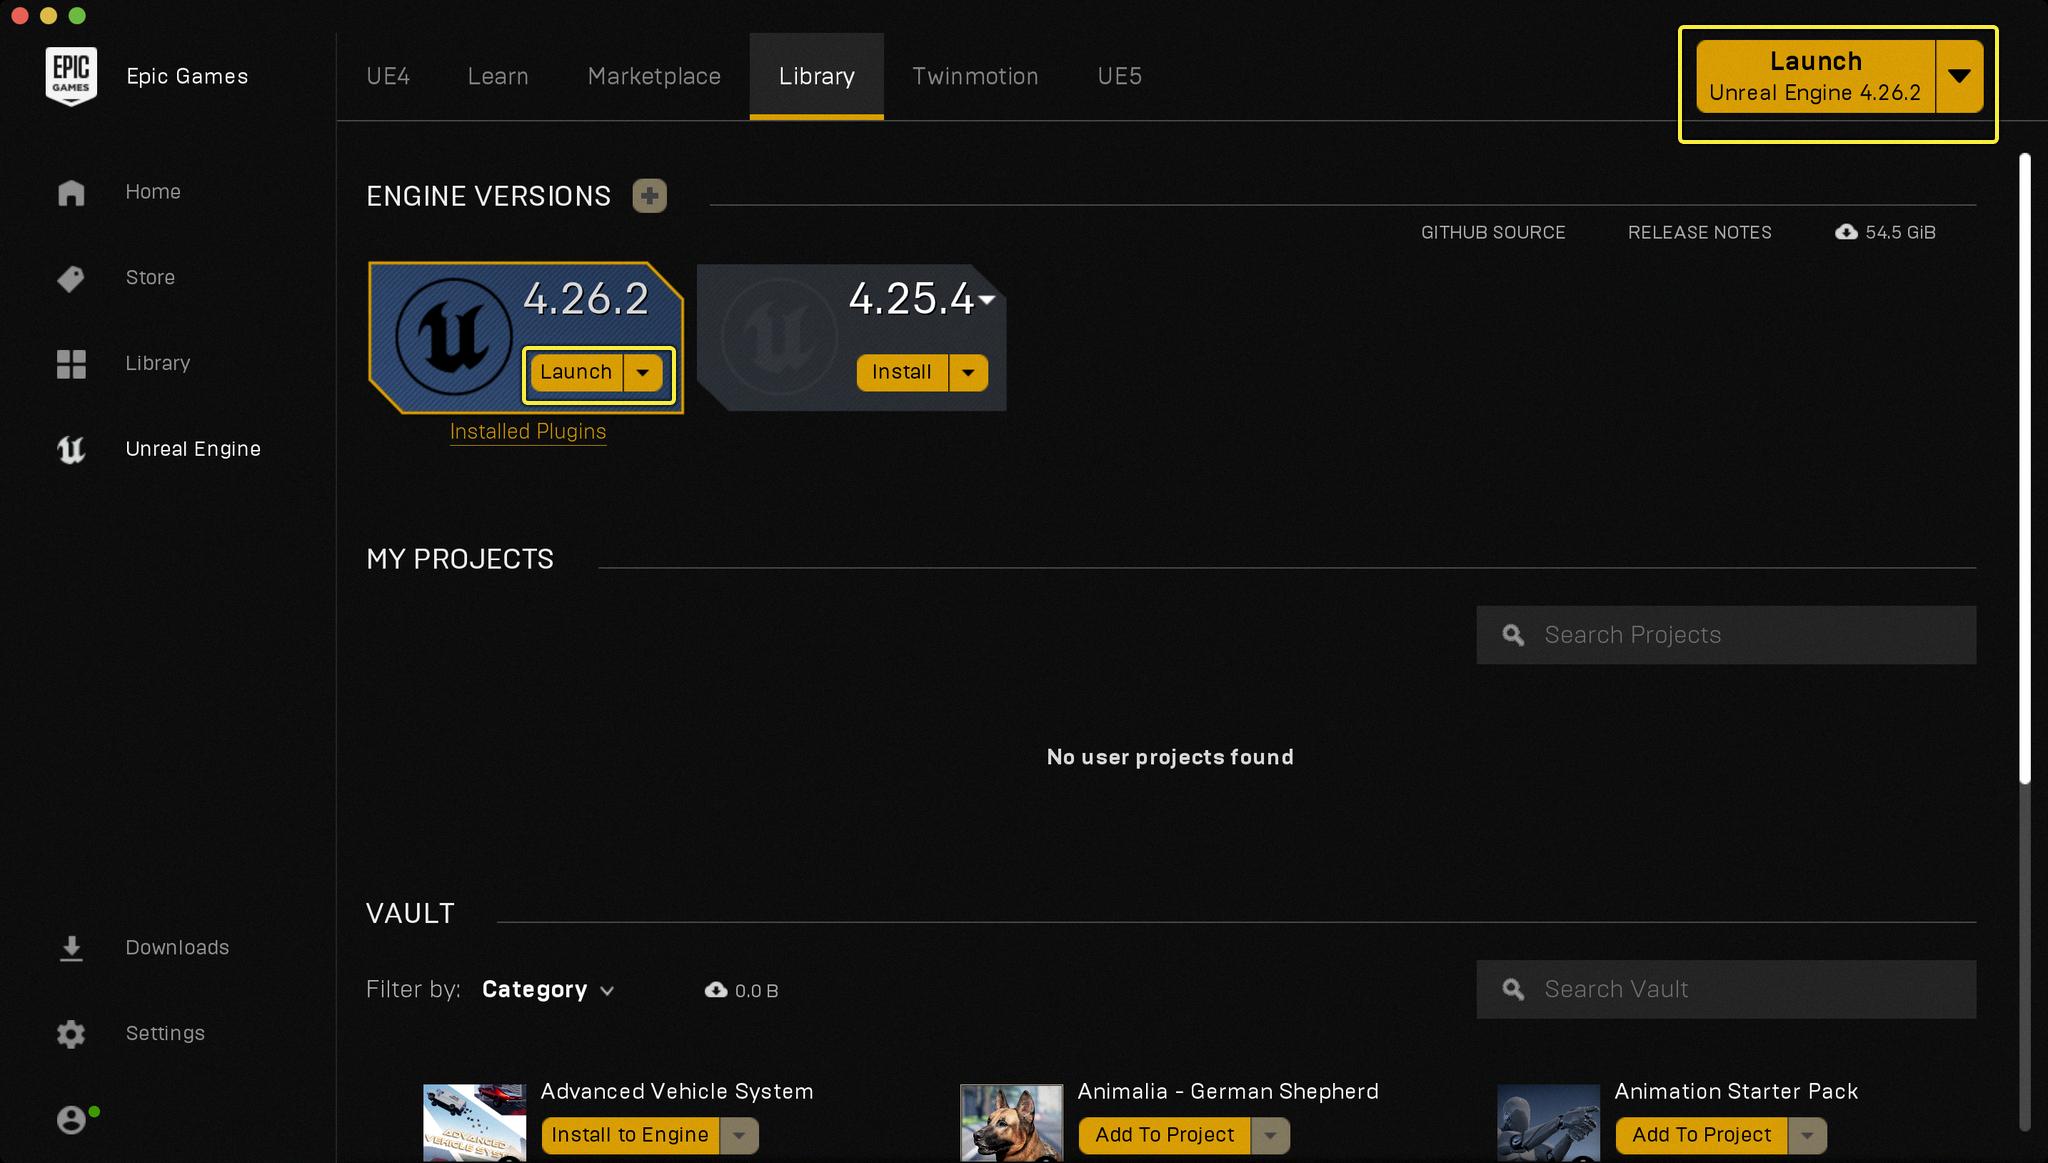Click the vertical scrollbar thumb

(x=2025, y=468)
